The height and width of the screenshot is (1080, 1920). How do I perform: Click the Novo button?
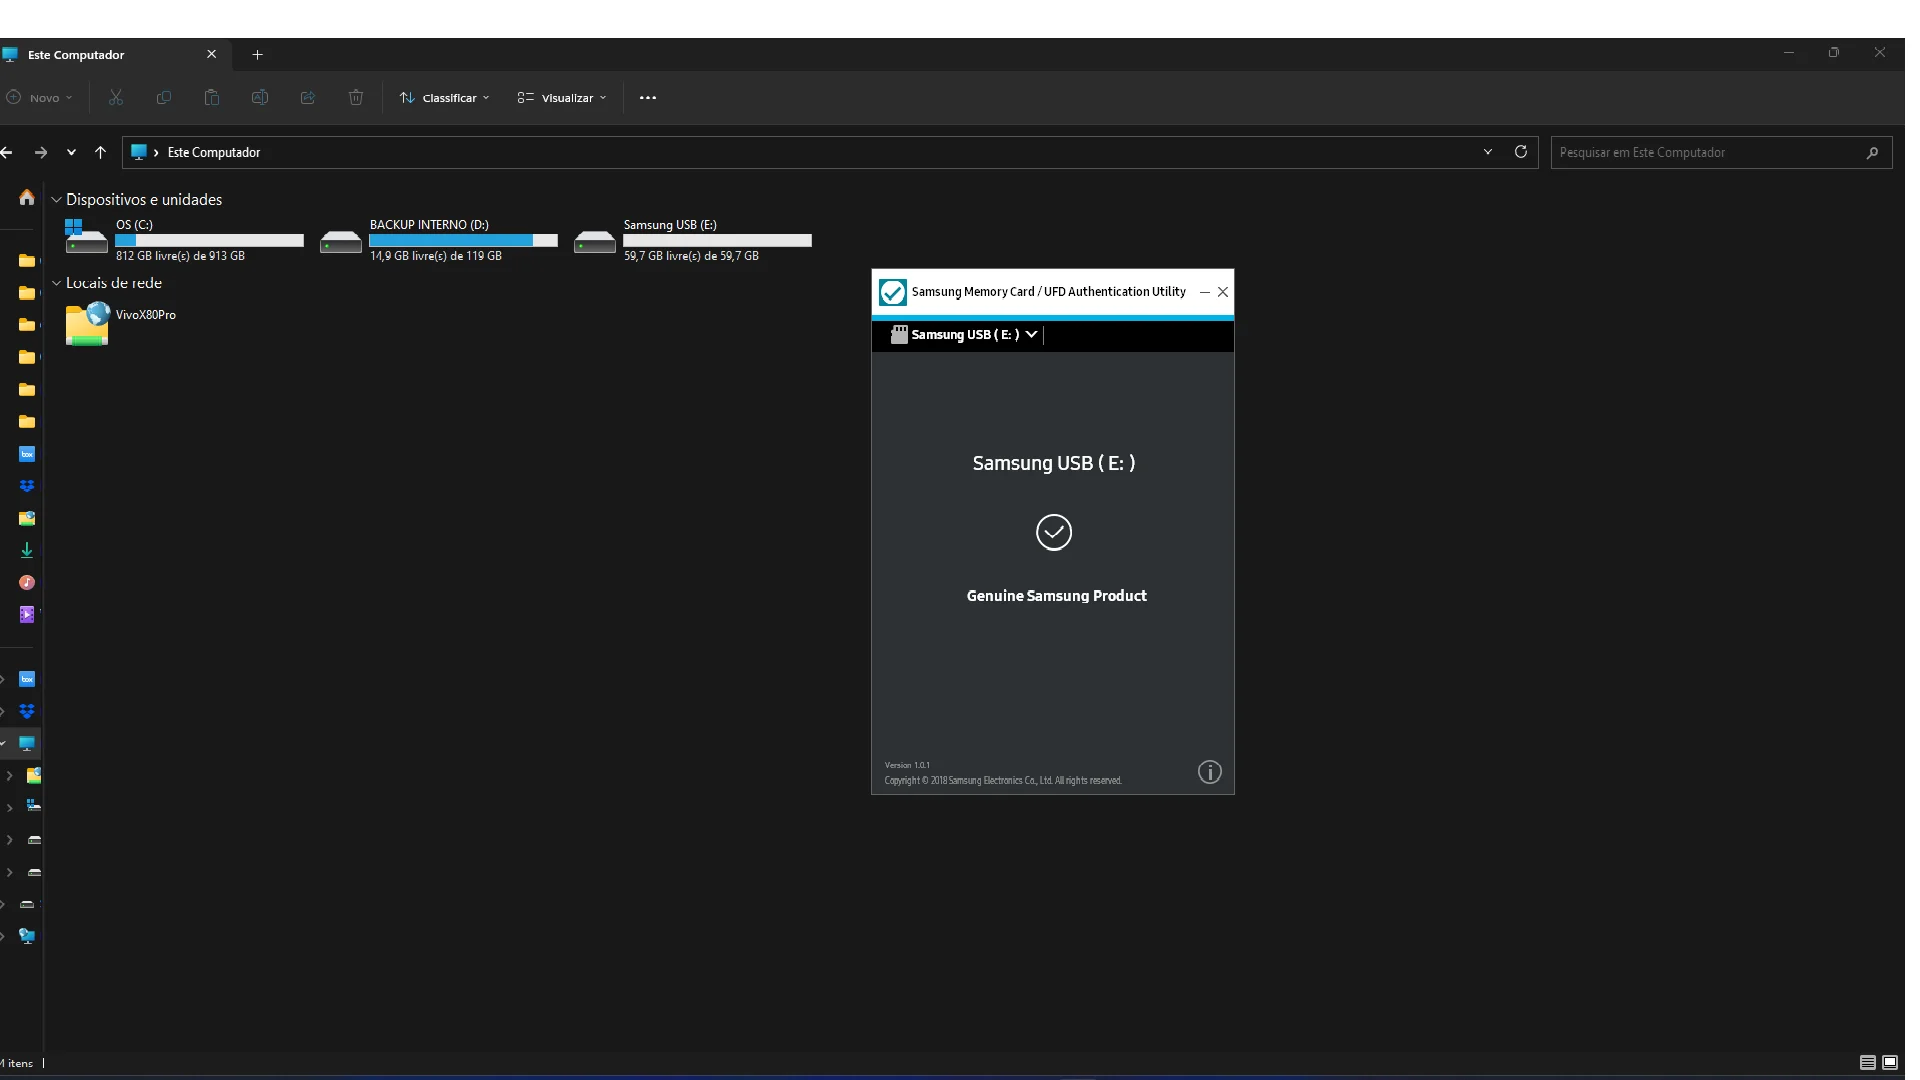(40, 98)
